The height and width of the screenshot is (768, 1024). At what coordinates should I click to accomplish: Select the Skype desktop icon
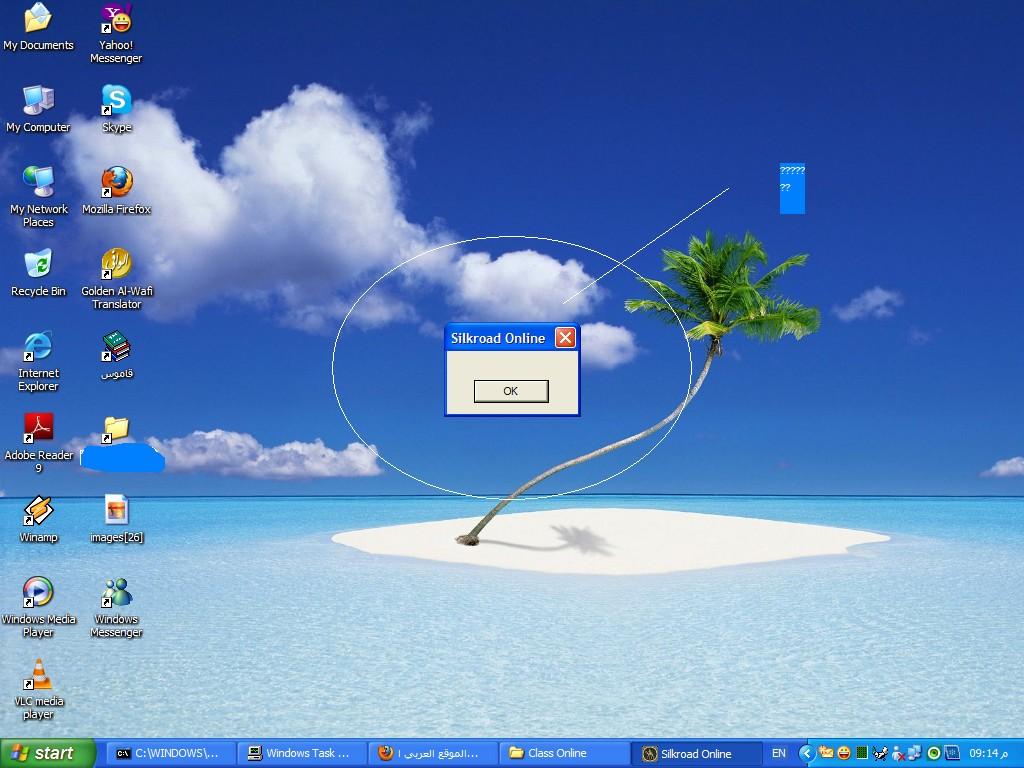pos(116,101)
